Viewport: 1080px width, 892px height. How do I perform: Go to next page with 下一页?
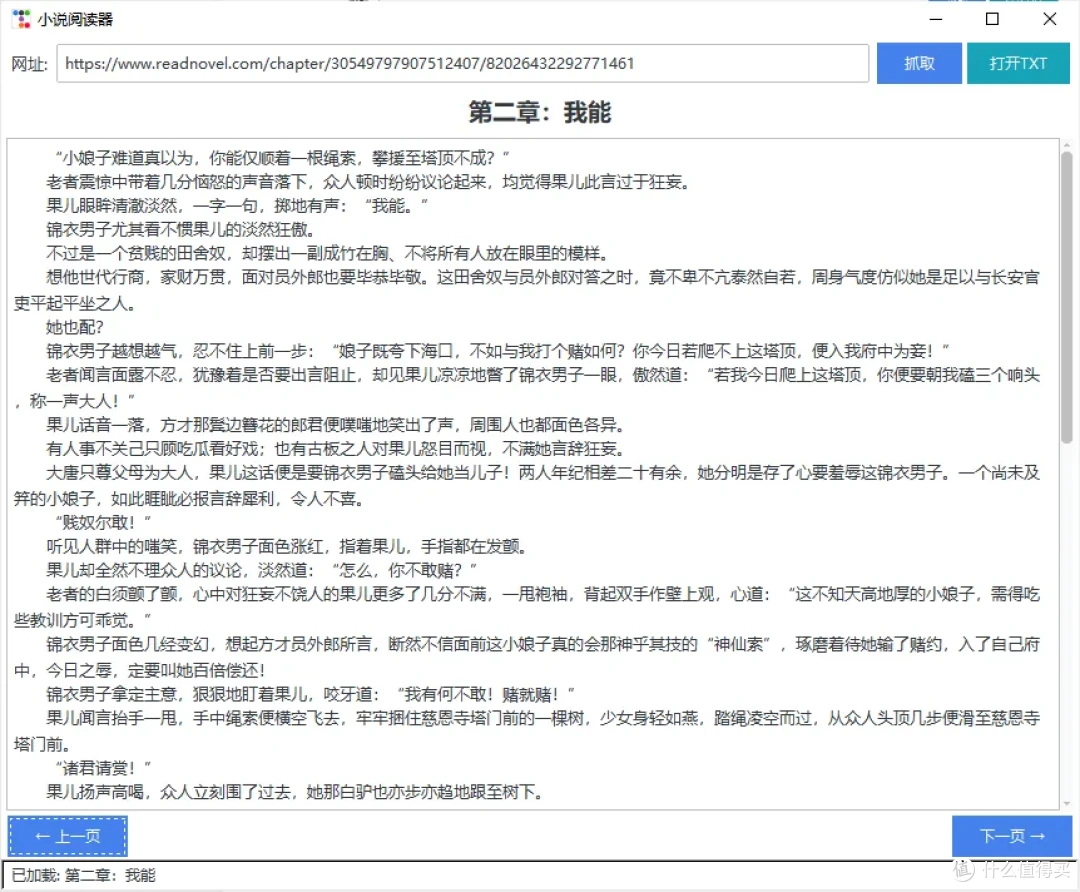[x=1012, y=836]
